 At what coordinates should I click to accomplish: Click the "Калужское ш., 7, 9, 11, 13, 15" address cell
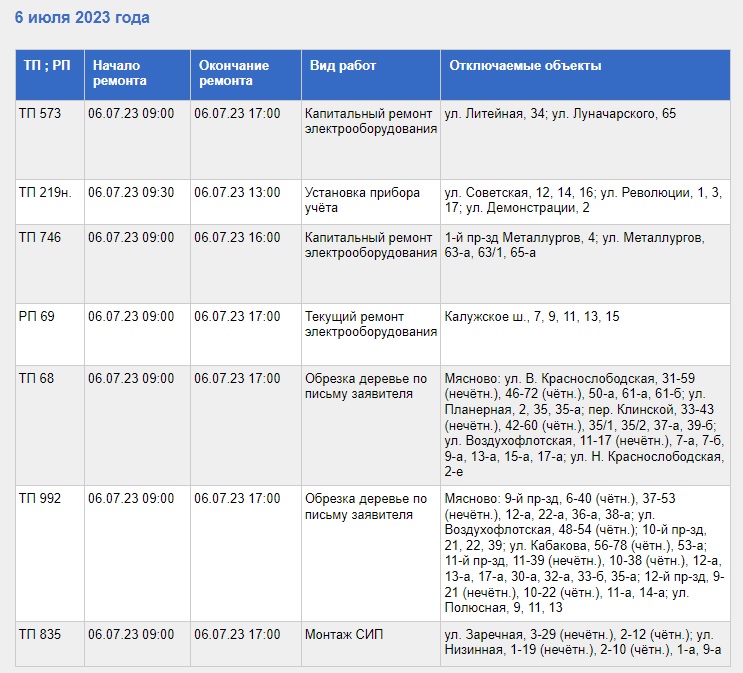tap(532, 316)
